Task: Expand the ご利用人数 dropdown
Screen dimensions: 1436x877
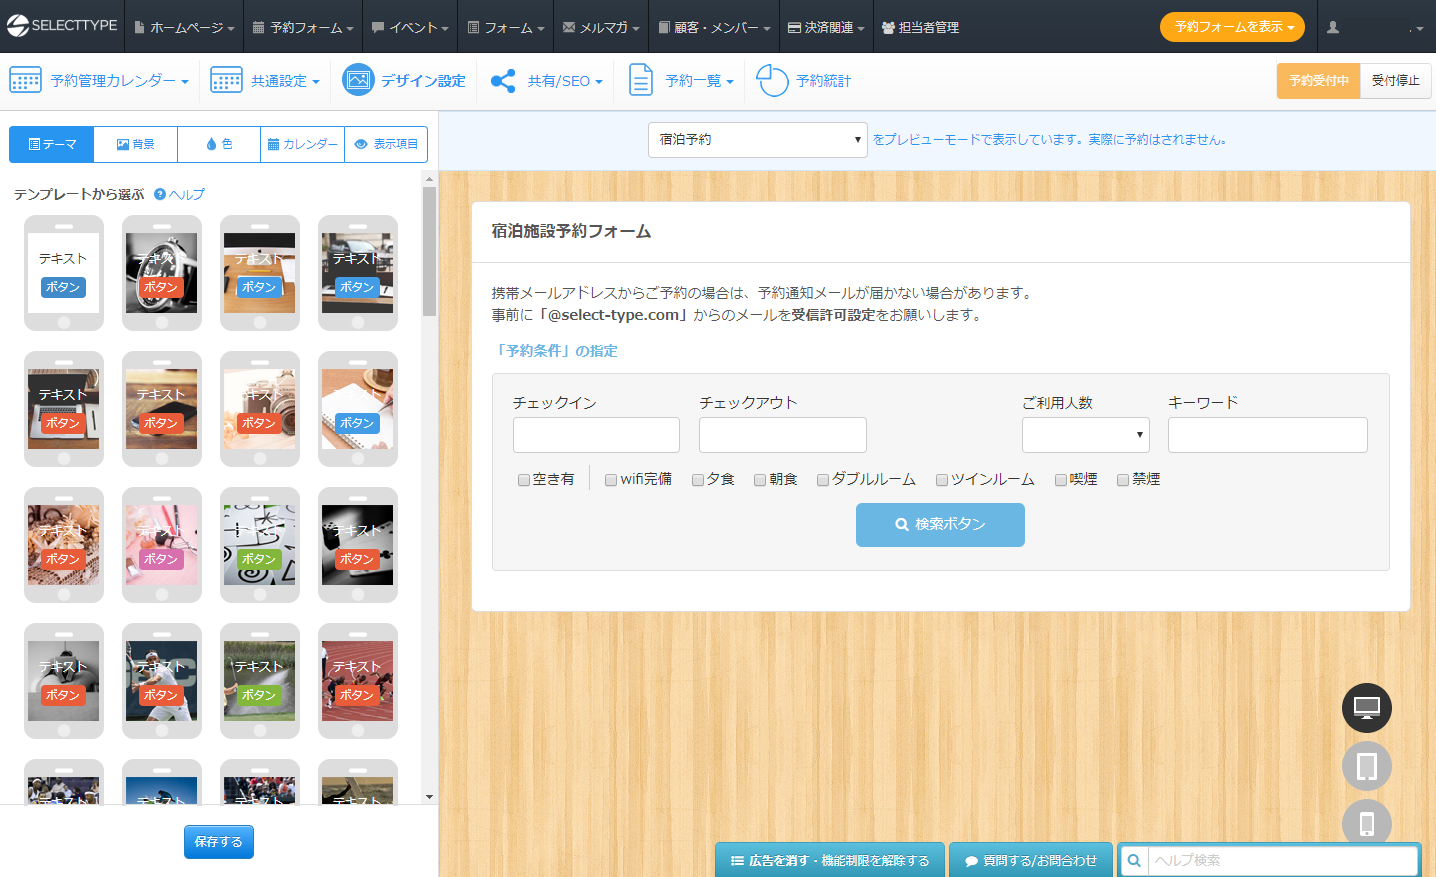Action: tap(1085, 435)
